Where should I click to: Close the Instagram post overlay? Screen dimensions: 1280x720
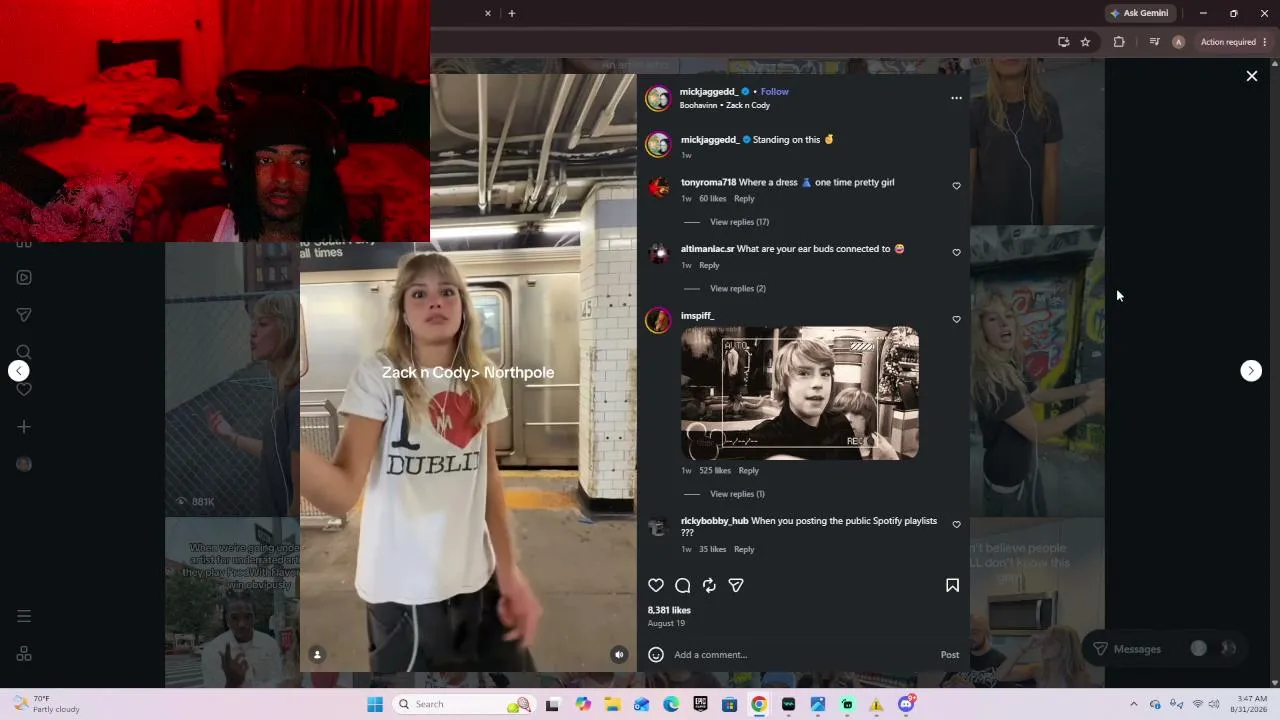pyautogui.click(x=1251, y=76)
